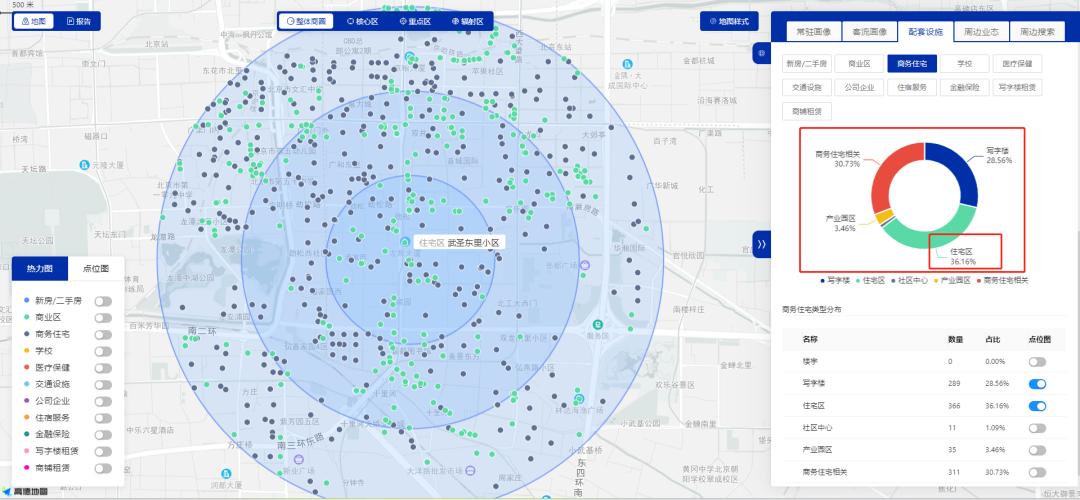The width and height of the screenshot is (1080, 500).
Task: Select the 整体商圈 overall area mode
Action: click(306, 21)
